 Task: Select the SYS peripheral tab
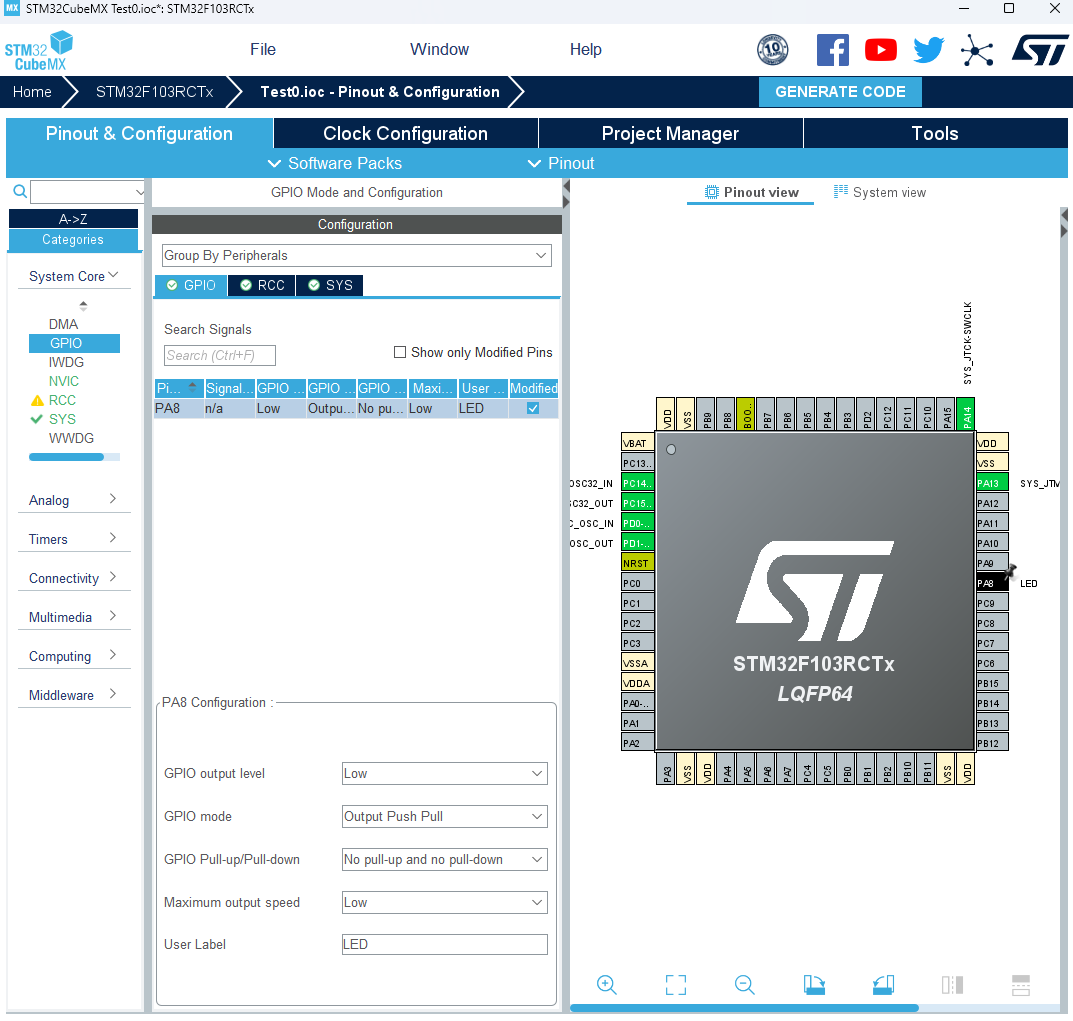click(x=330, y=285)
